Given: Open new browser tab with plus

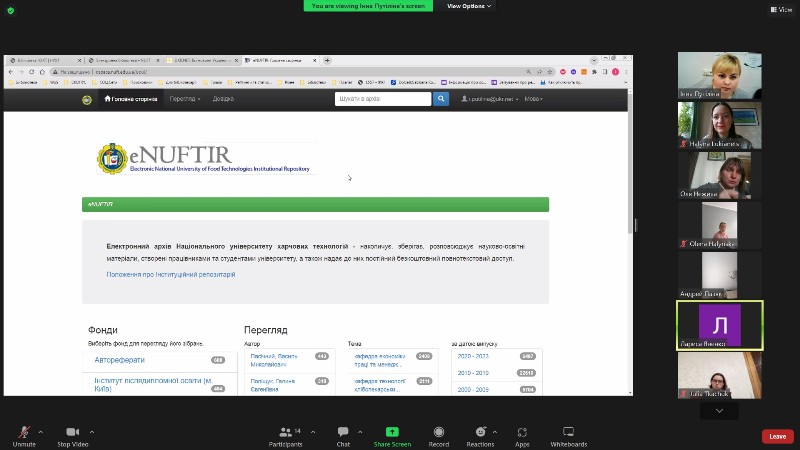Looking at the screenshot, I should pos(327,60).
